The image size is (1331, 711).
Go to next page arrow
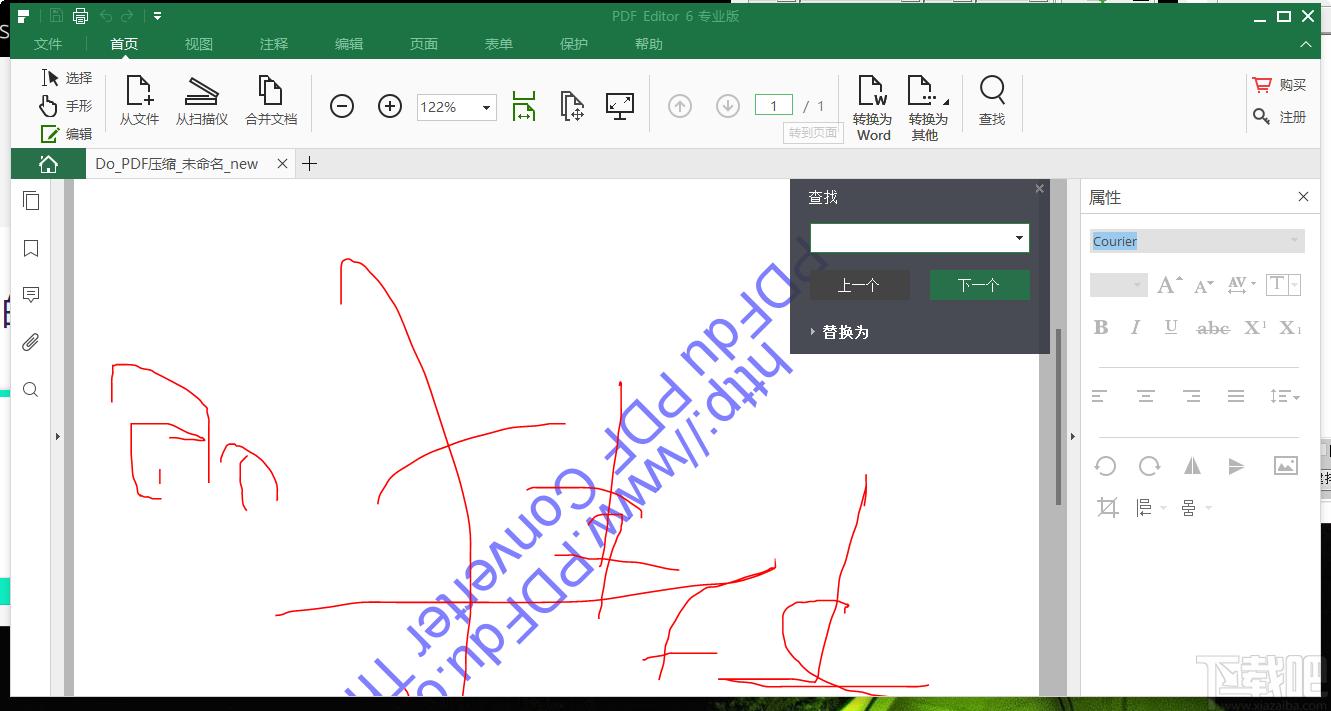coord(728,106)
